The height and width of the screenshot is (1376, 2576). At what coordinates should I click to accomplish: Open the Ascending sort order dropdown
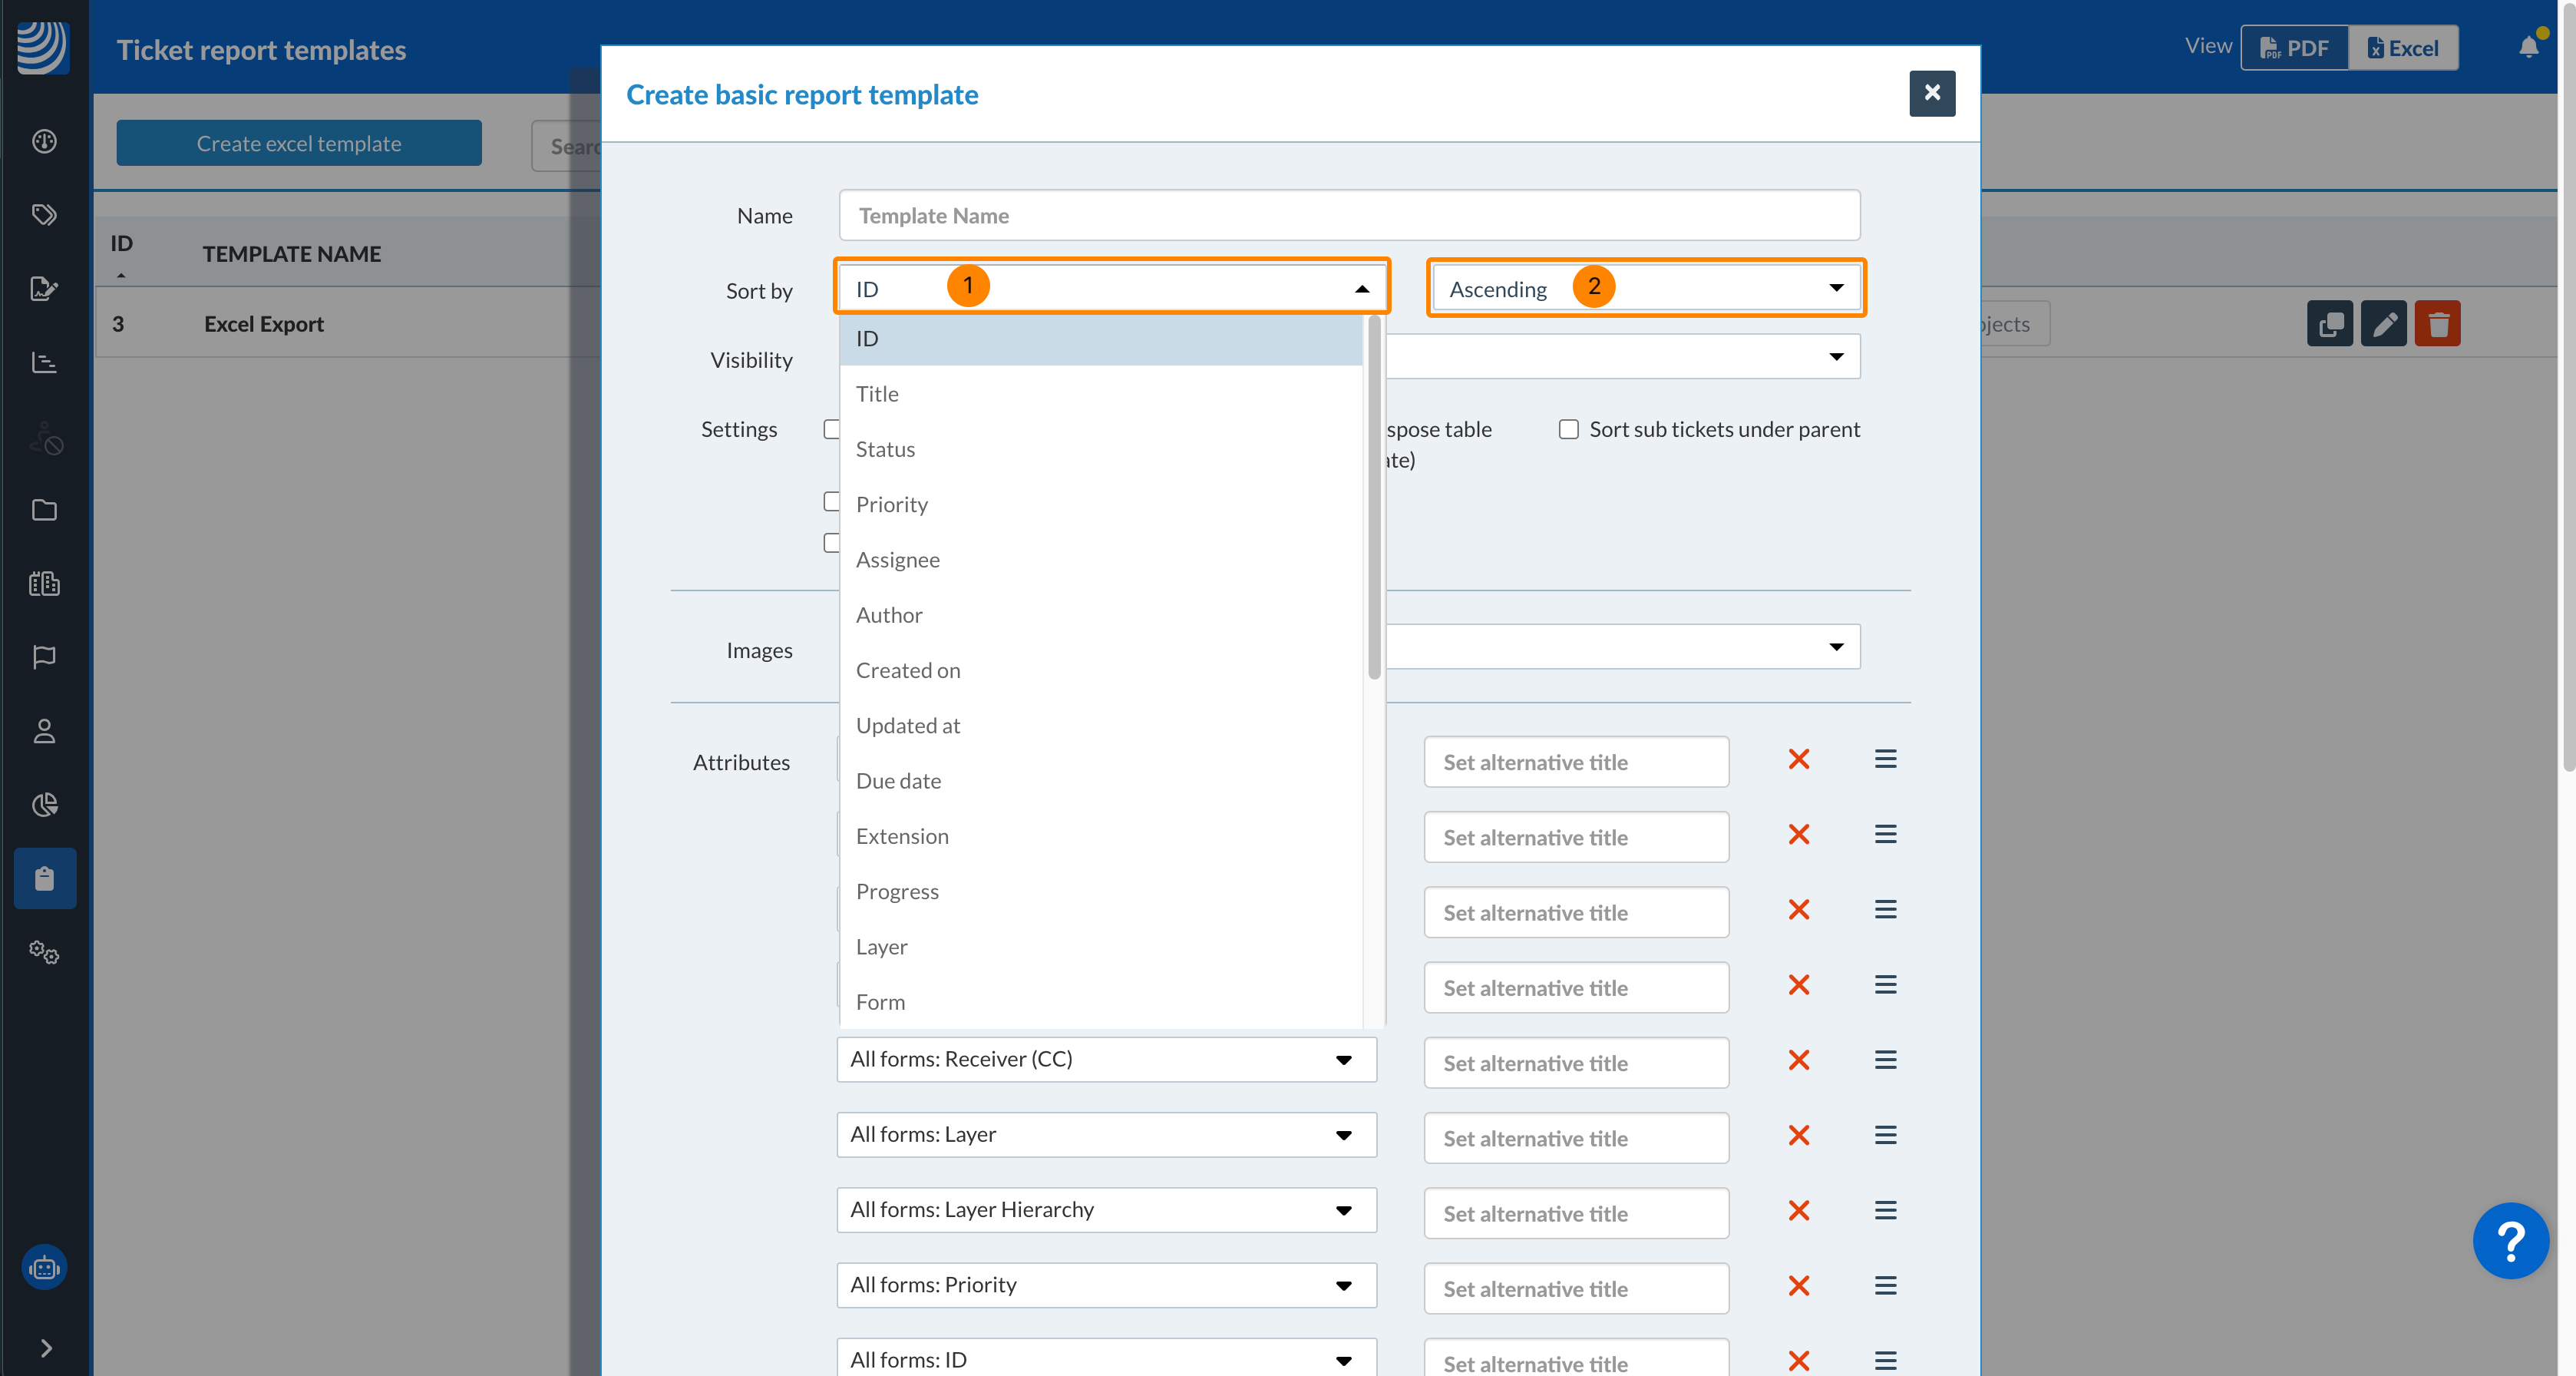tap(1646, 289)
